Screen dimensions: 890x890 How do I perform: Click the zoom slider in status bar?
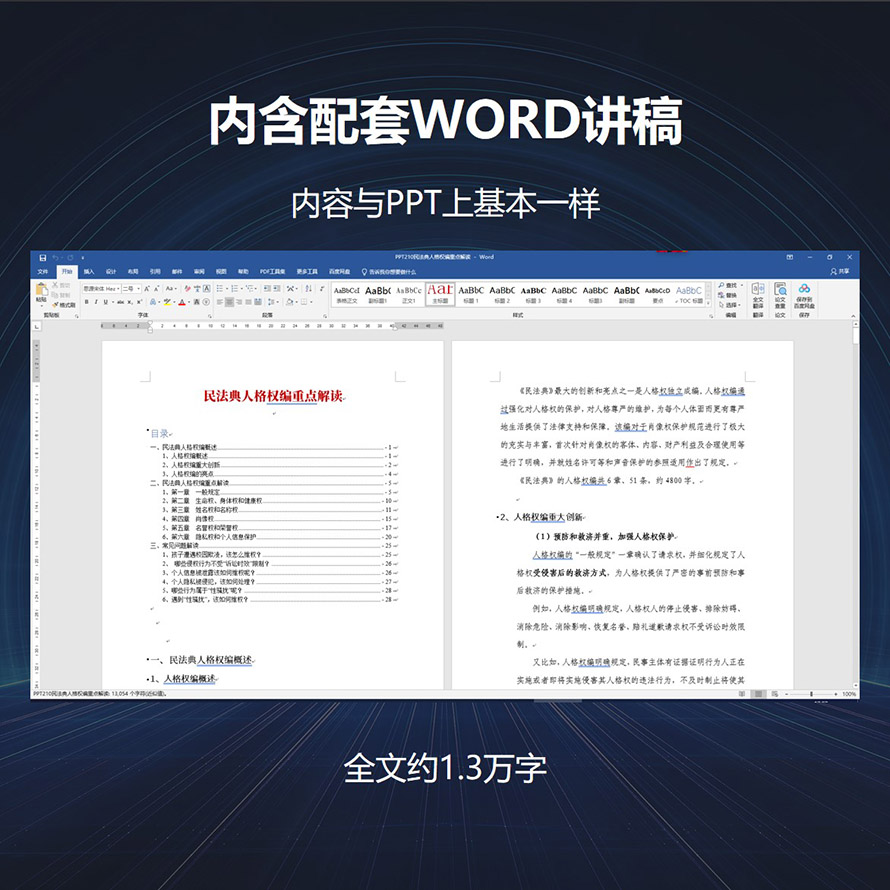(811, 694)
